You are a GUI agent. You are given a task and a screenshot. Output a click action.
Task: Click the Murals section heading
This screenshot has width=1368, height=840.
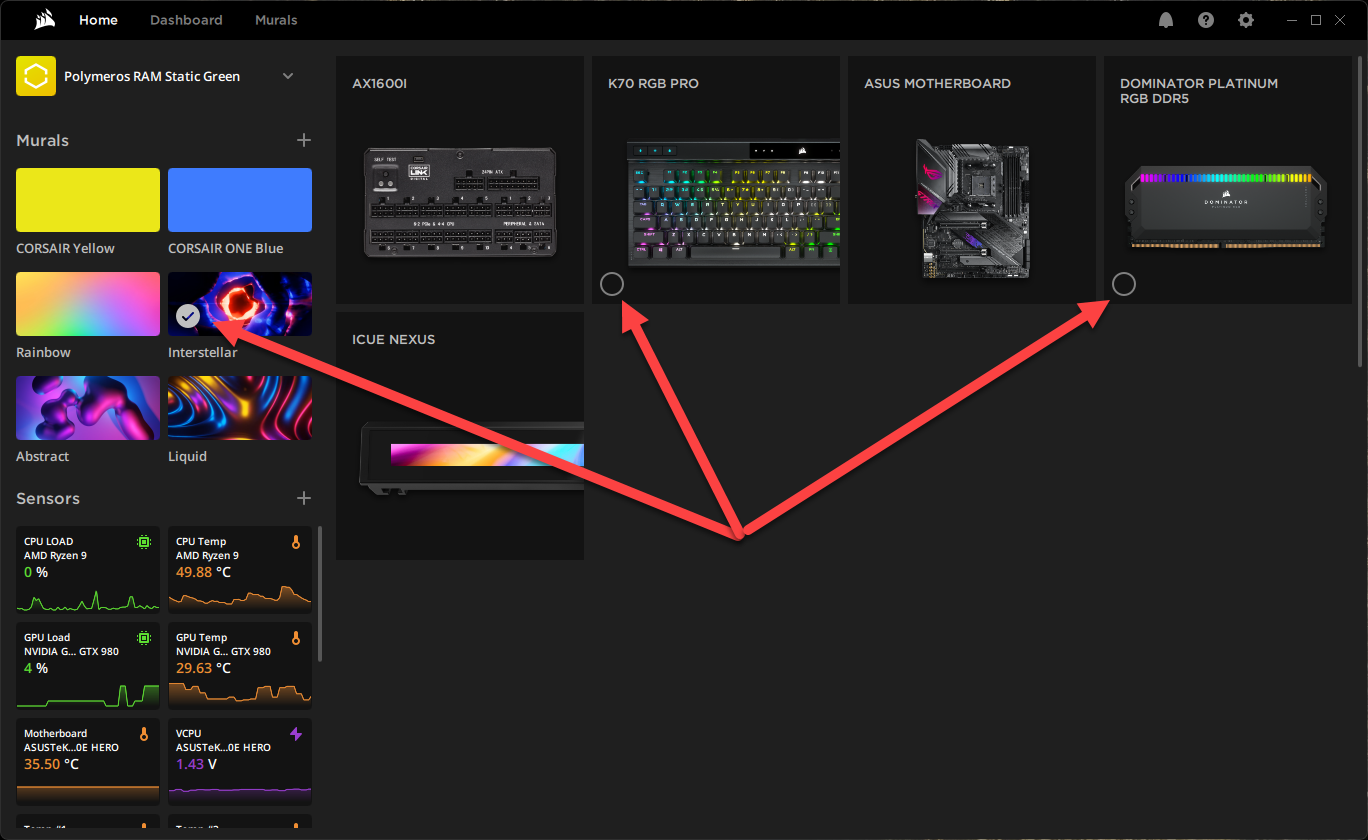pos(43,140)
